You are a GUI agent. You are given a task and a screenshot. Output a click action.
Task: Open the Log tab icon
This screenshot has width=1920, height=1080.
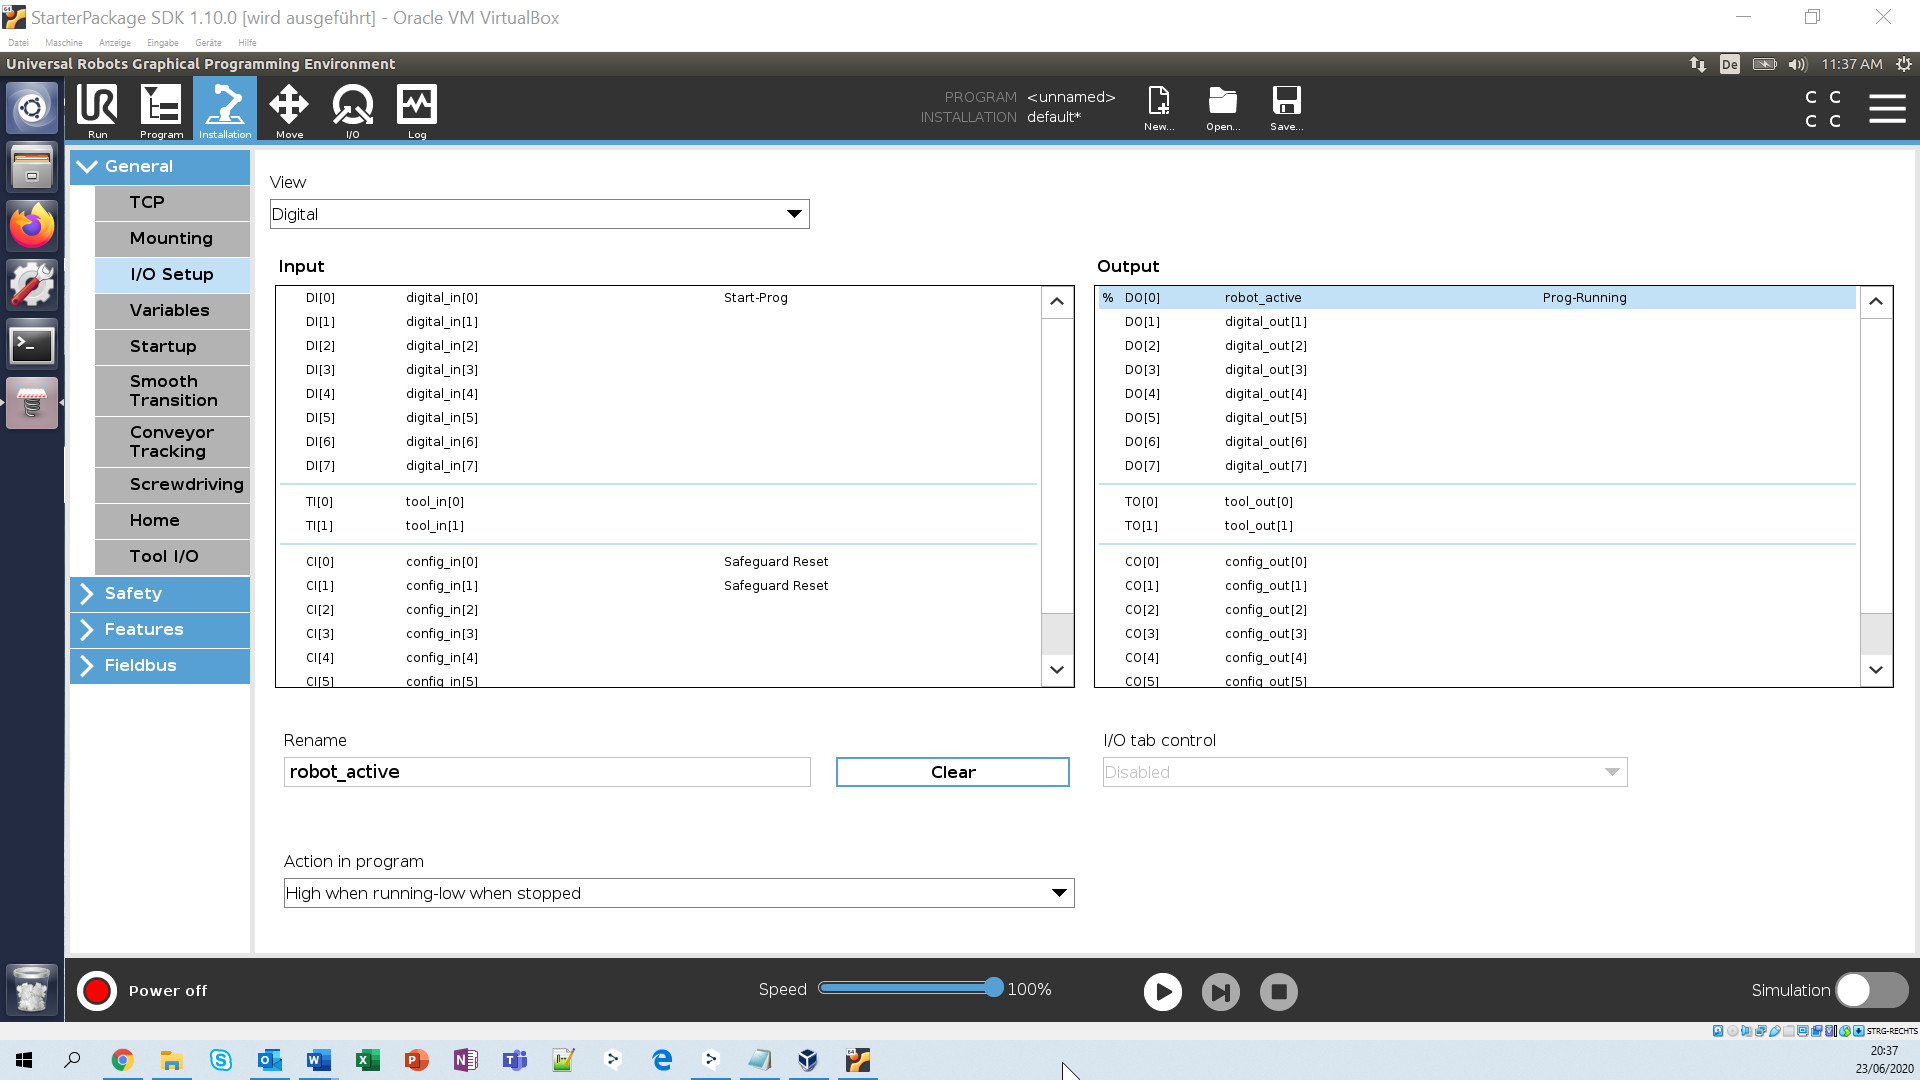pos(417,109)
